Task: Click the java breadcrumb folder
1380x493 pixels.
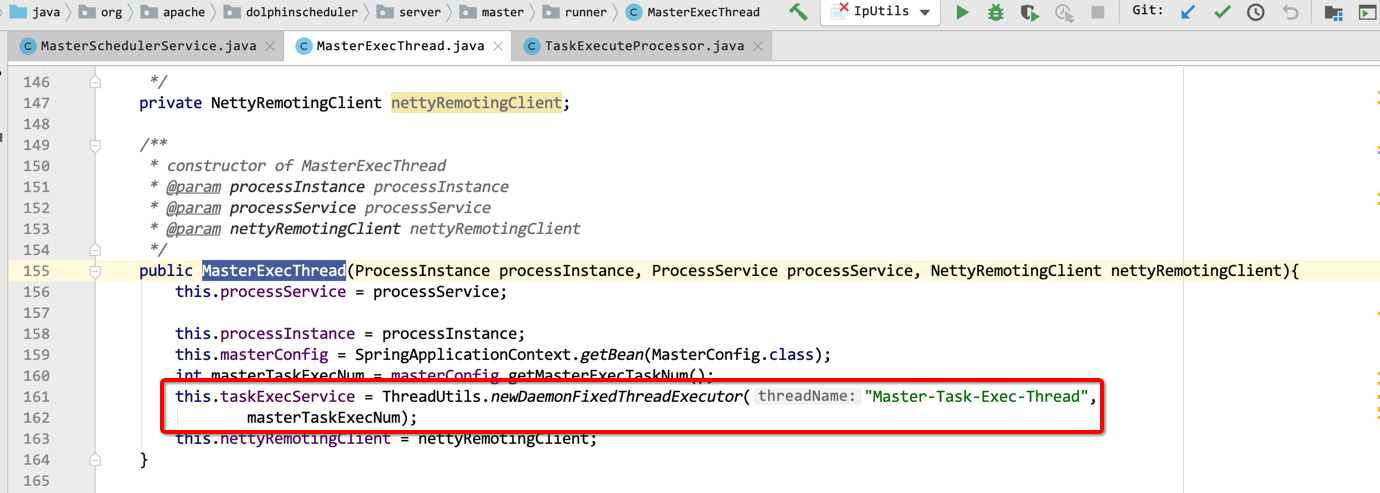Action: 35,12
